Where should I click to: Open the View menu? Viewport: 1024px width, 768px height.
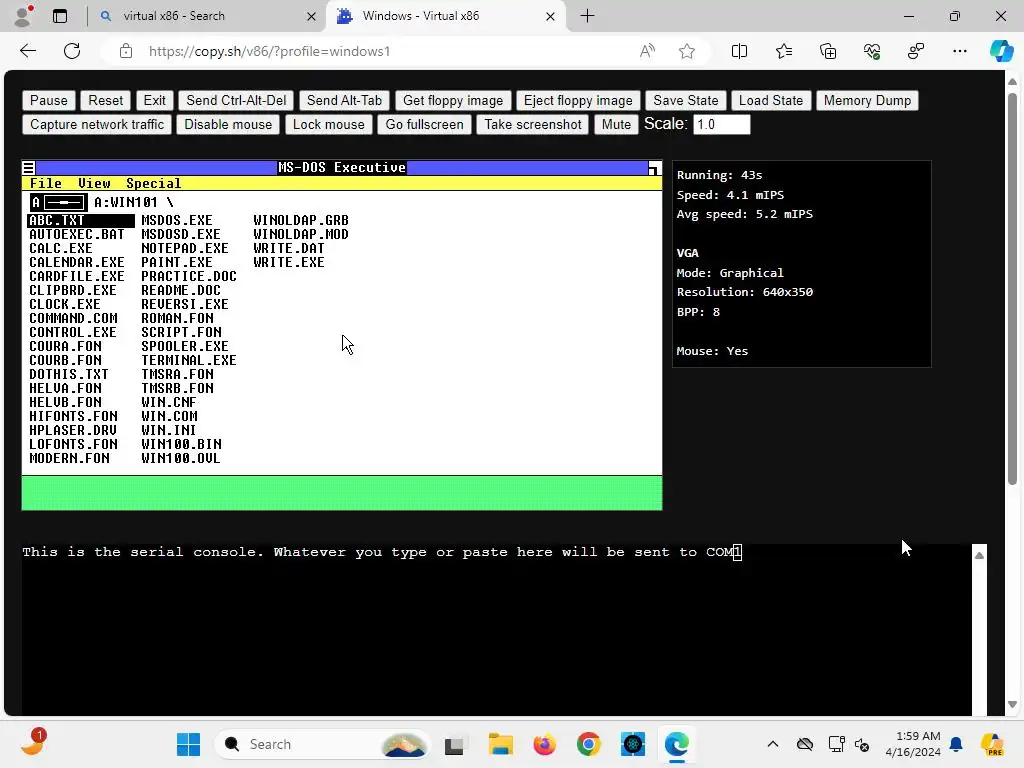(x=94, y=184)
